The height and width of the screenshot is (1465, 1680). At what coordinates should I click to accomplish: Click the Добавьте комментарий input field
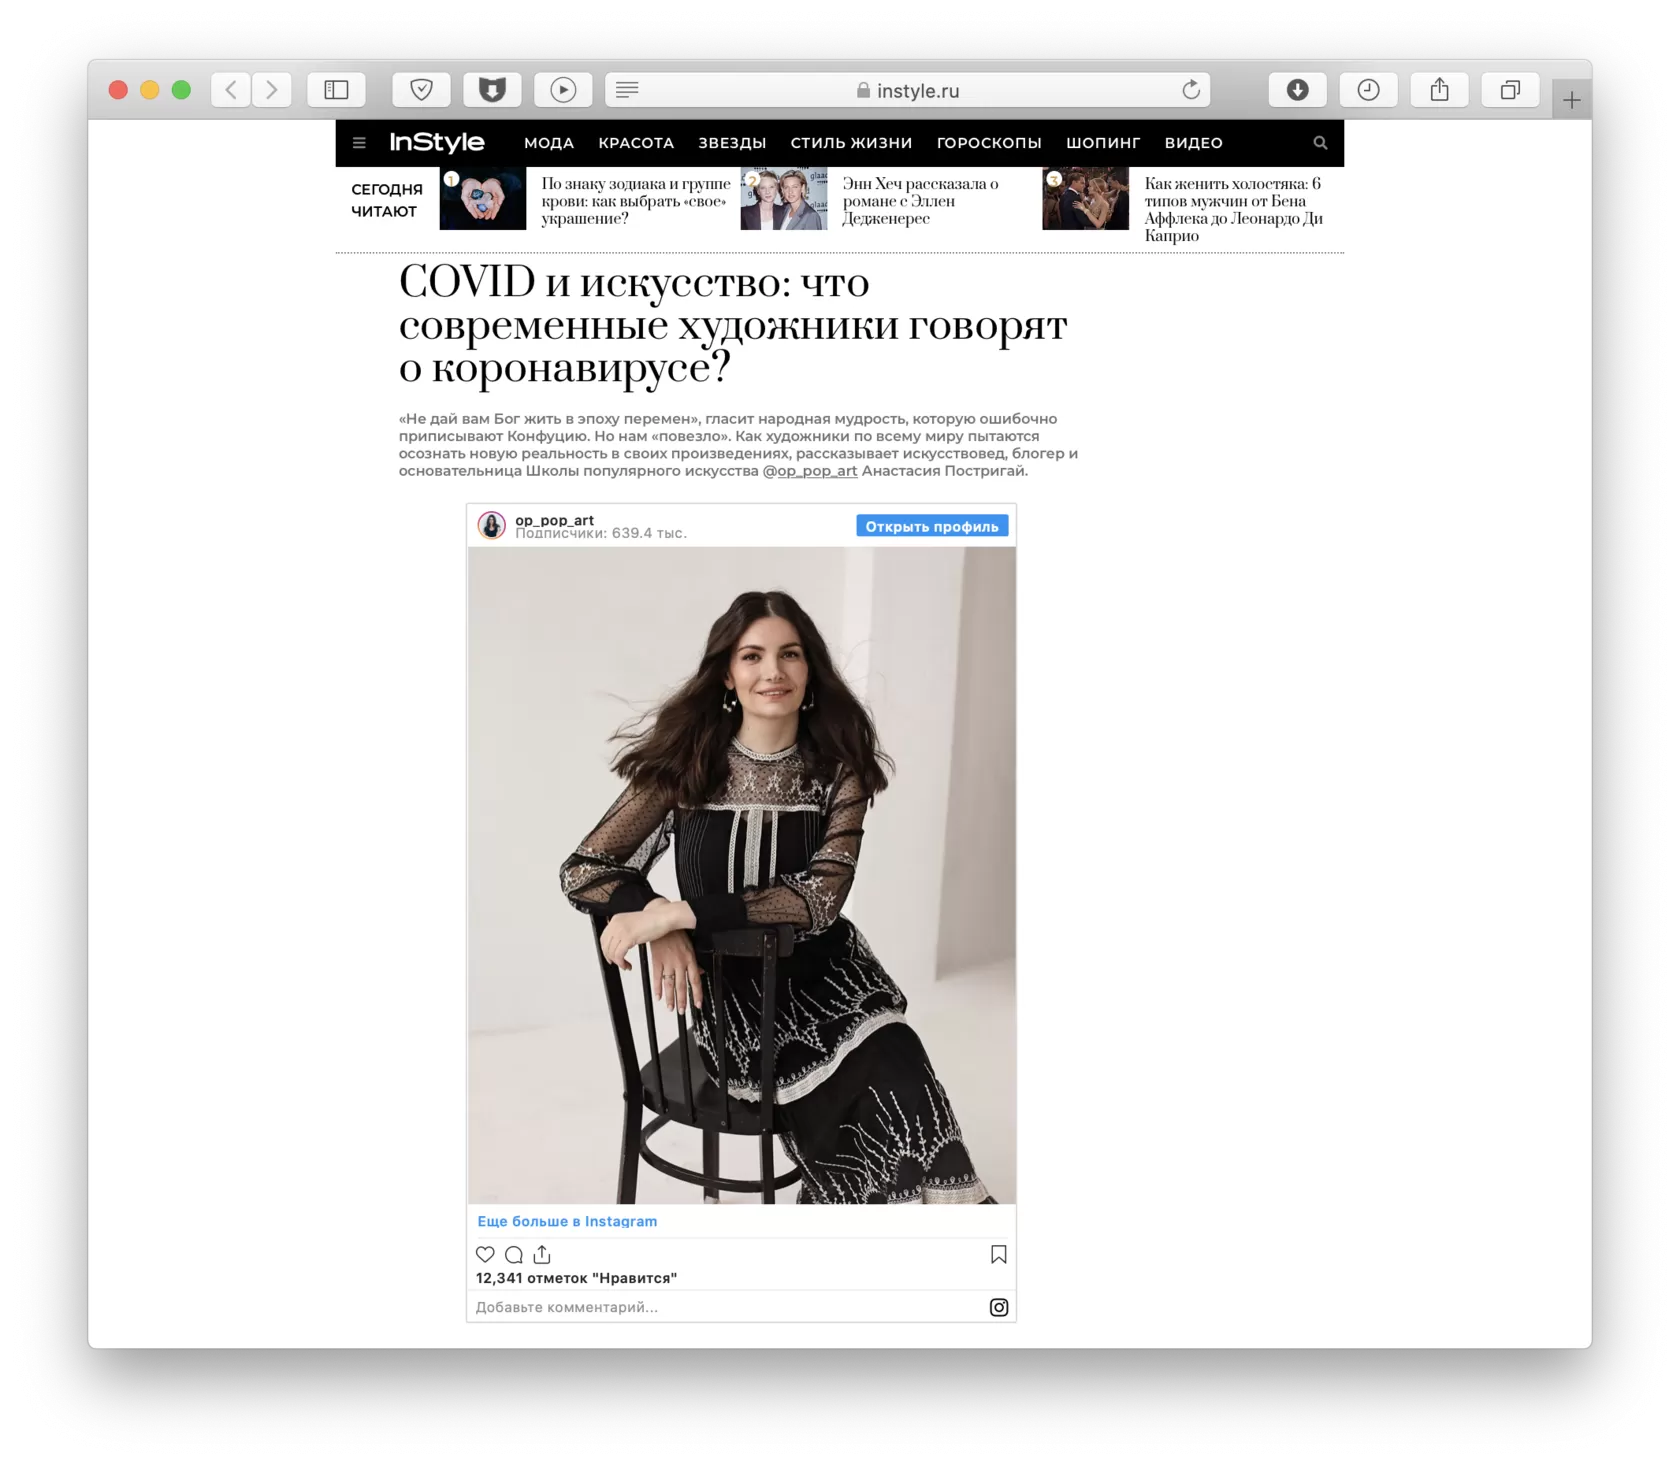[x=726, y=1307]
